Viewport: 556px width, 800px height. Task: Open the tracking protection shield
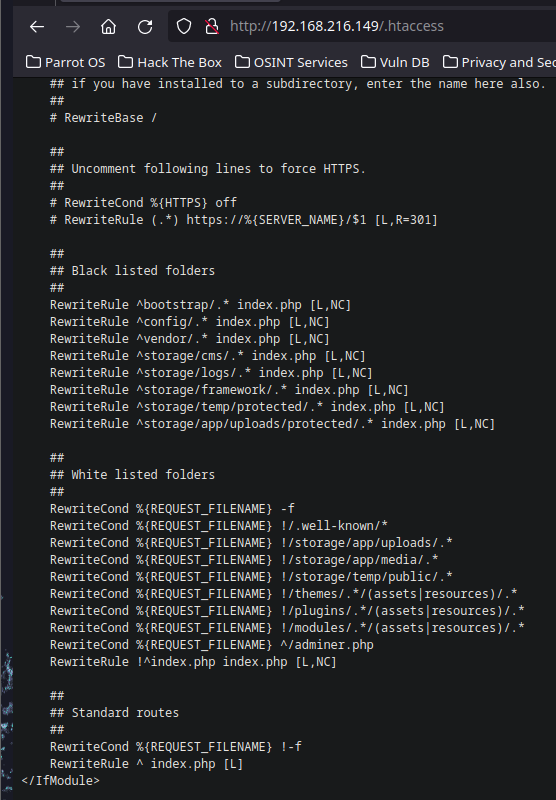point(184,26)
